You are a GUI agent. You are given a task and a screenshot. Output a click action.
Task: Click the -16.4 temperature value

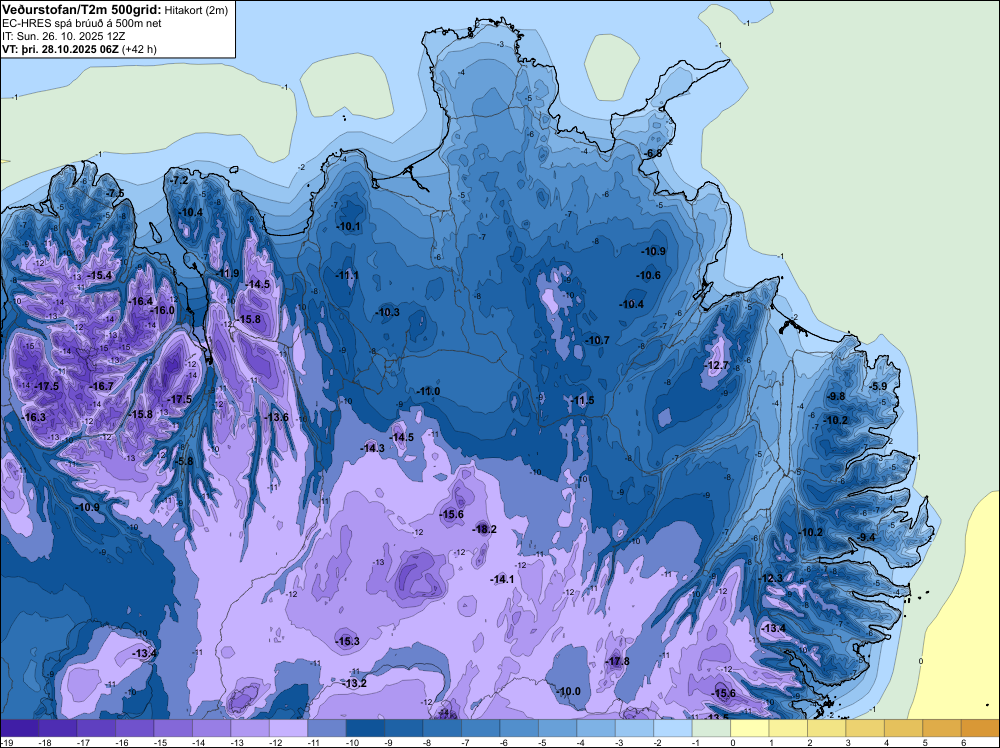point(140,301)
